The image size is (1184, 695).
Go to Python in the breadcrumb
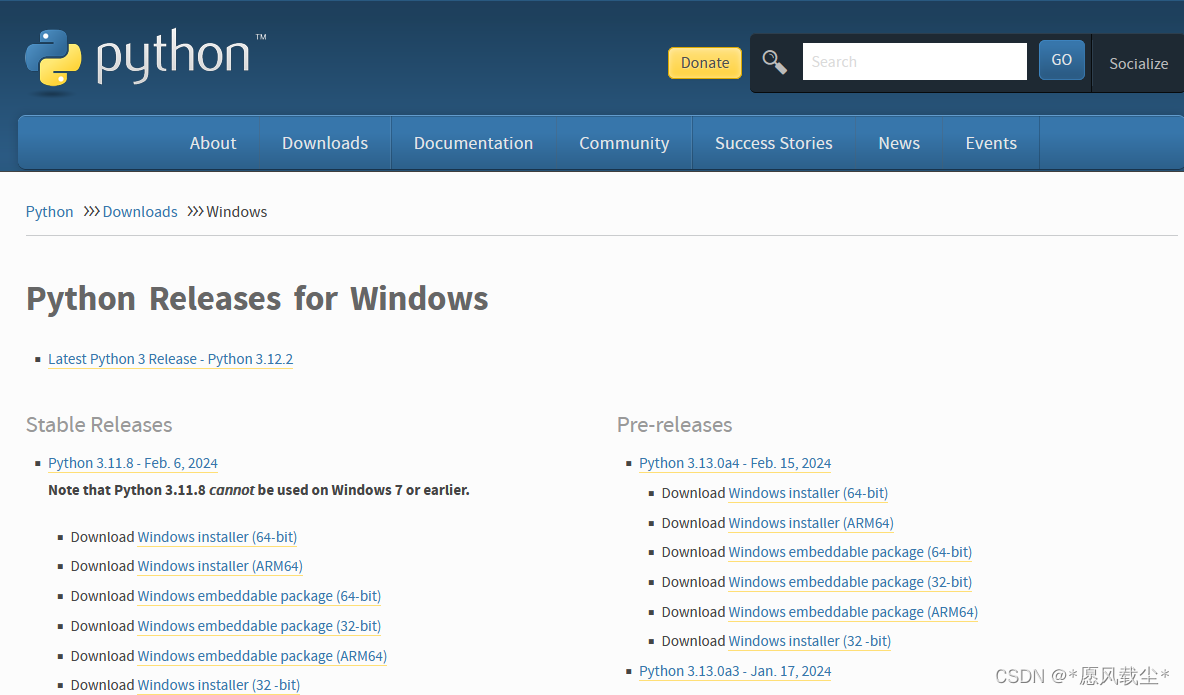50,212
